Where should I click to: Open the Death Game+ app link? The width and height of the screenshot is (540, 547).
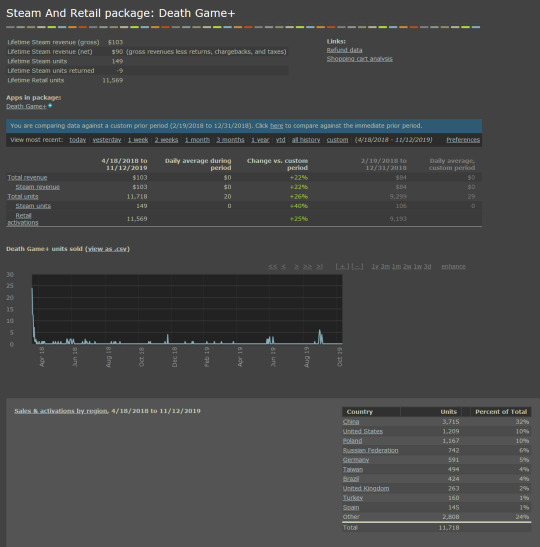26,106
